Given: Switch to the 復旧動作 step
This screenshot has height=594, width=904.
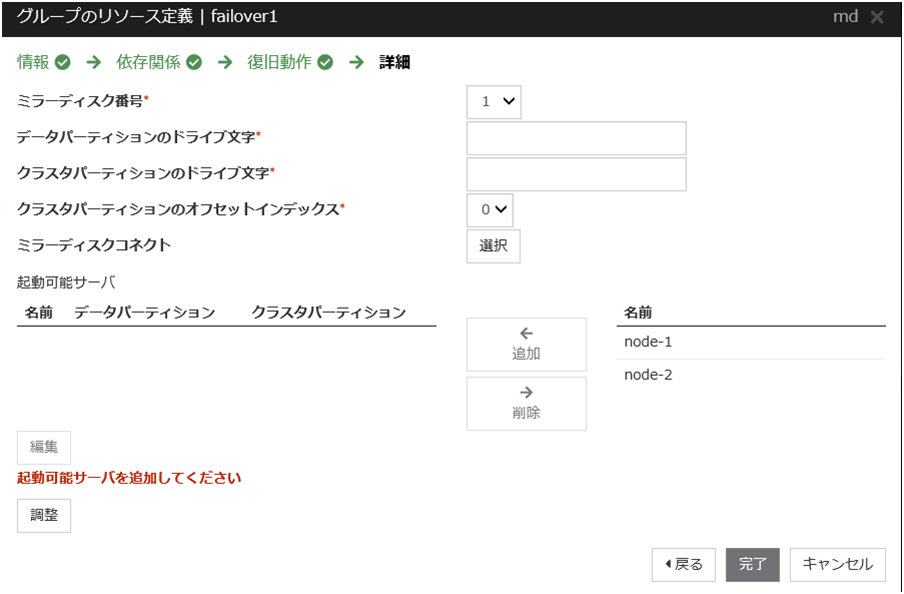Looking at the screenshot, I should coord(279,62).
